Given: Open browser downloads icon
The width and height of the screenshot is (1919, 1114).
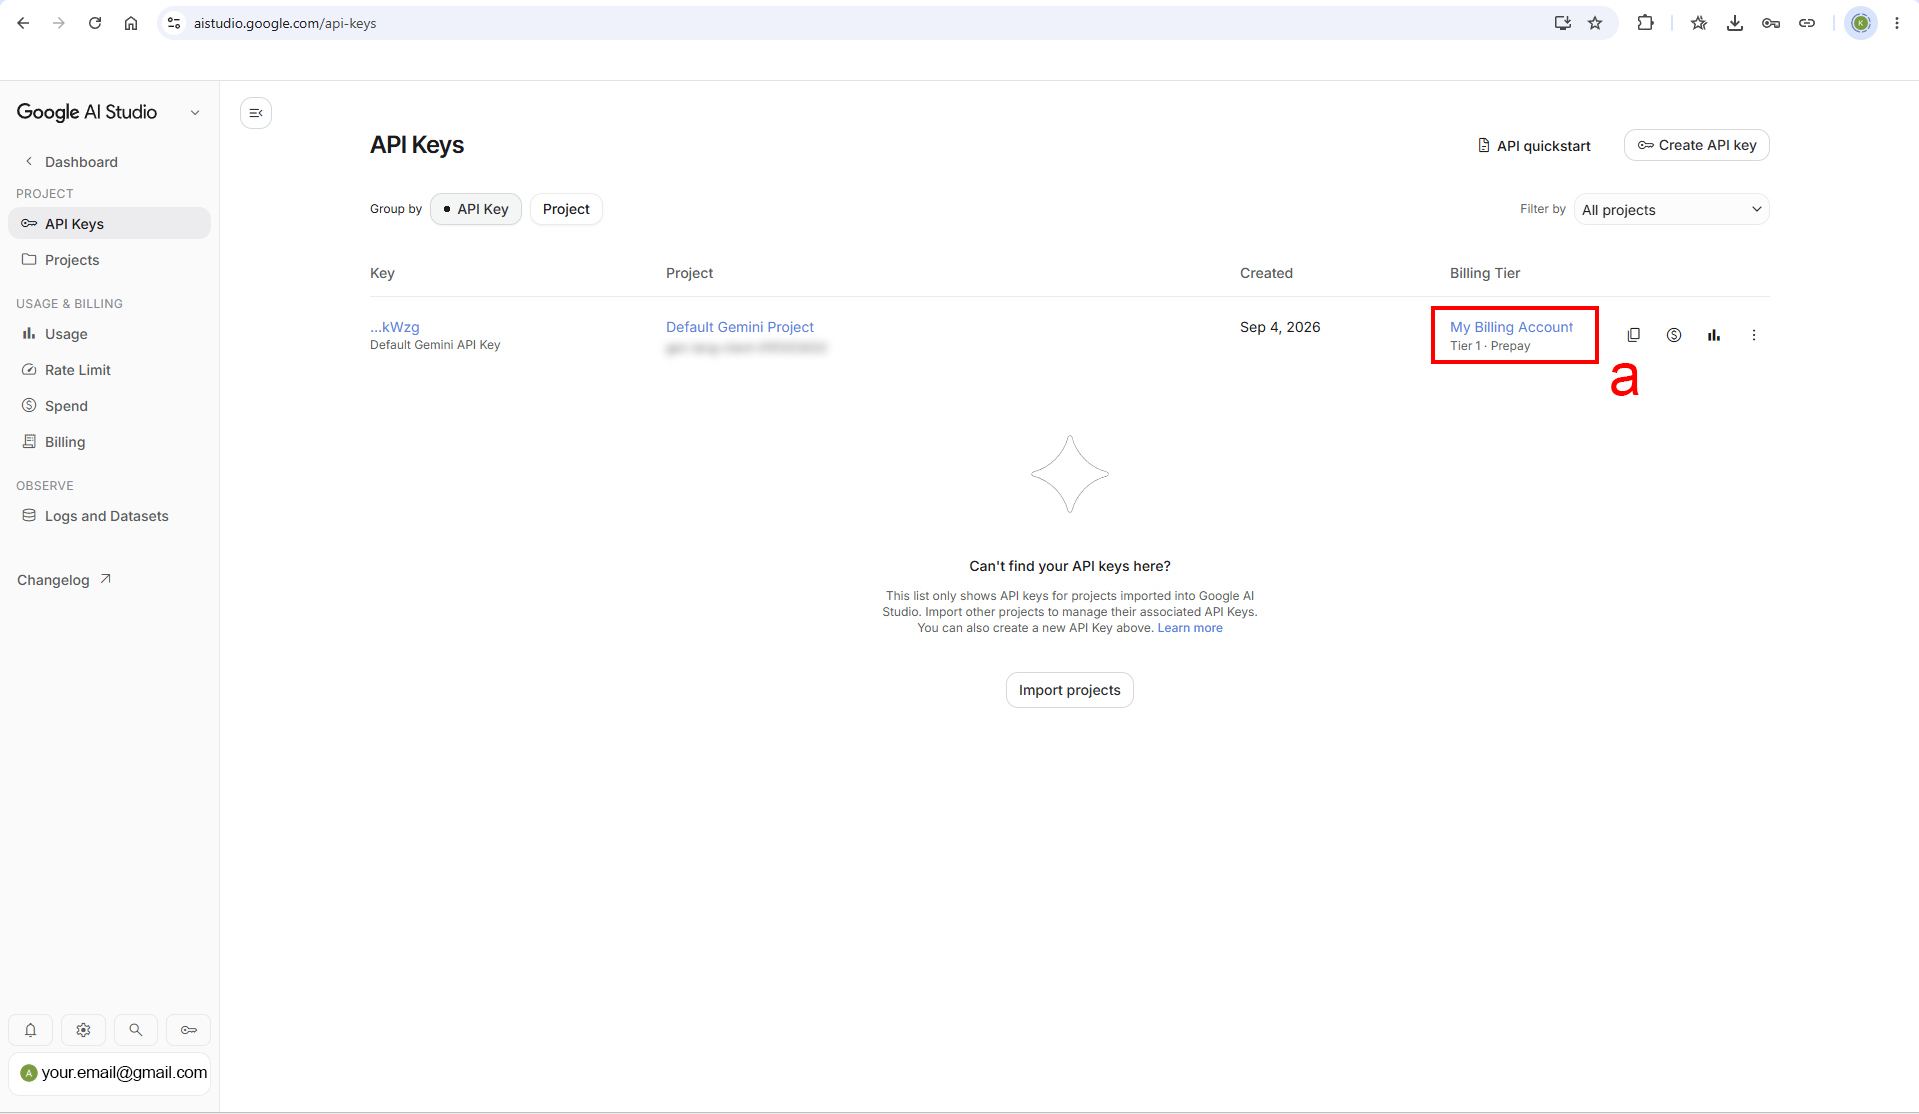Looking at the screenshot, I should coord(1735,23).
